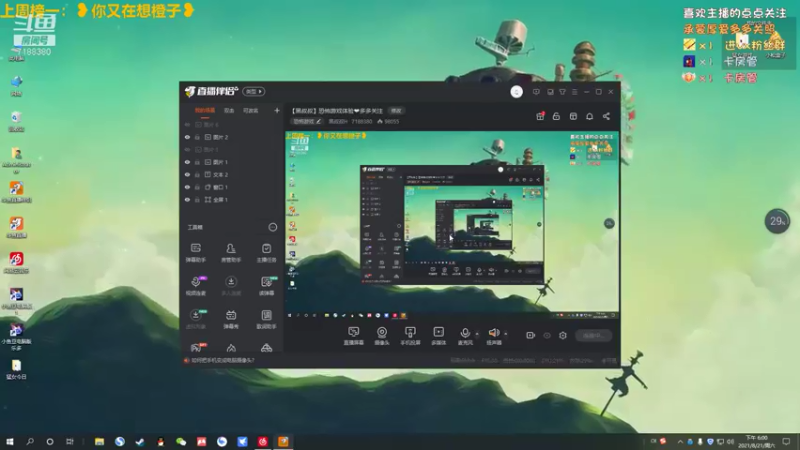Open taskbar search
The height and width of the screenshot is (450, 800).
(x=30, y=441)
